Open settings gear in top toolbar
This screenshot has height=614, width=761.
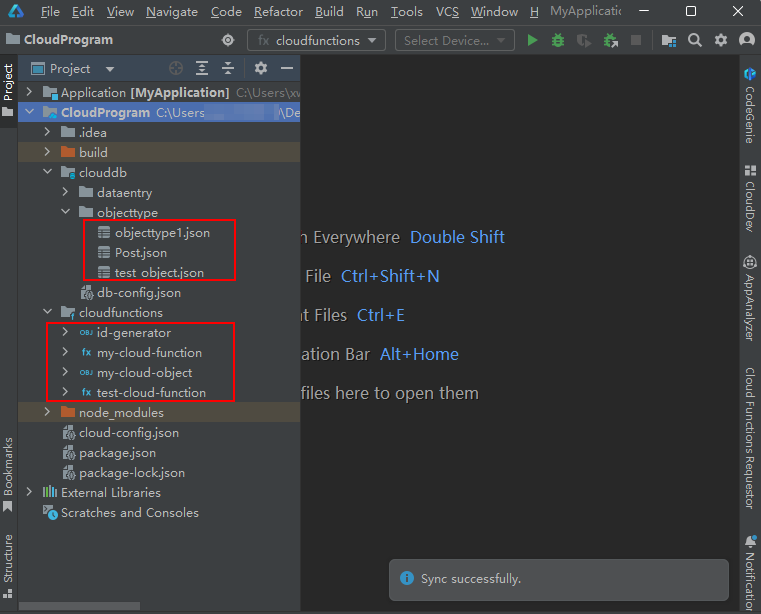click(x=721, y=40)
